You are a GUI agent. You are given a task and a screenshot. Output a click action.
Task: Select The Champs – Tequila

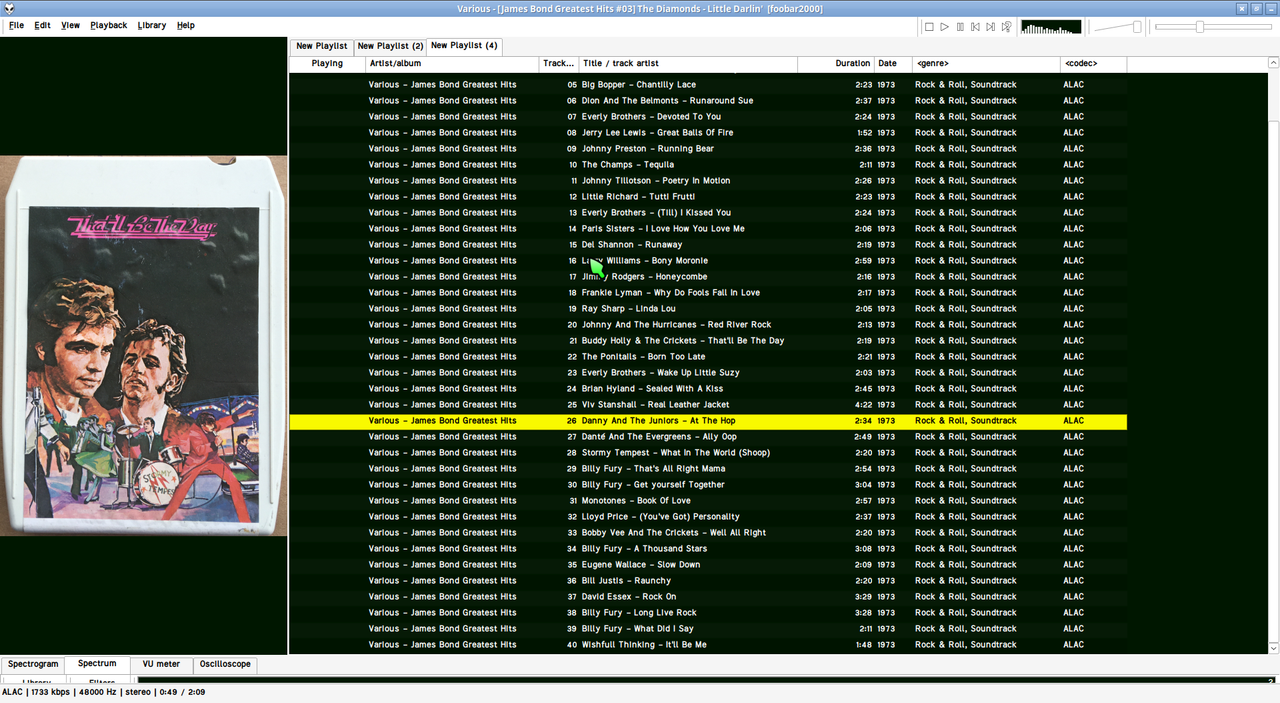708,165
